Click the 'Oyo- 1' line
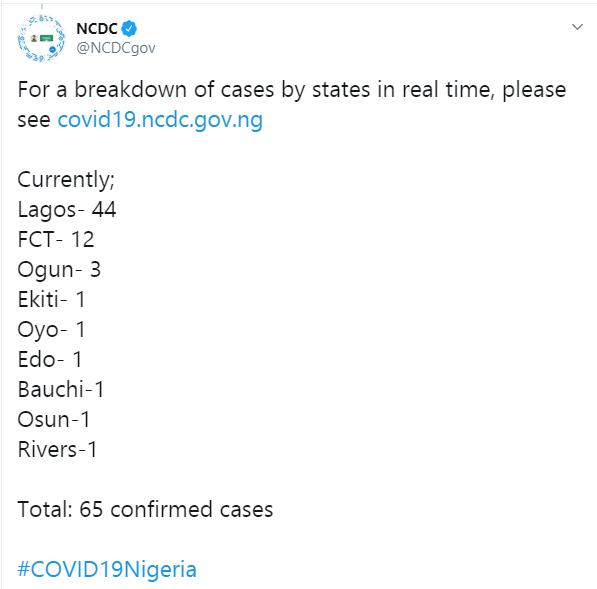This screenshot has width=597, height=589. [51, 330]
